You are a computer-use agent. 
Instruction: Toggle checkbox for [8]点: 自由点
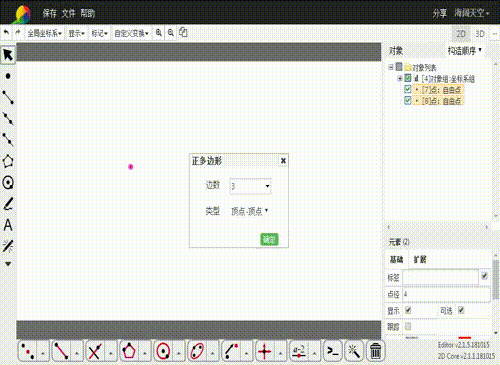[x=408, y=100]
